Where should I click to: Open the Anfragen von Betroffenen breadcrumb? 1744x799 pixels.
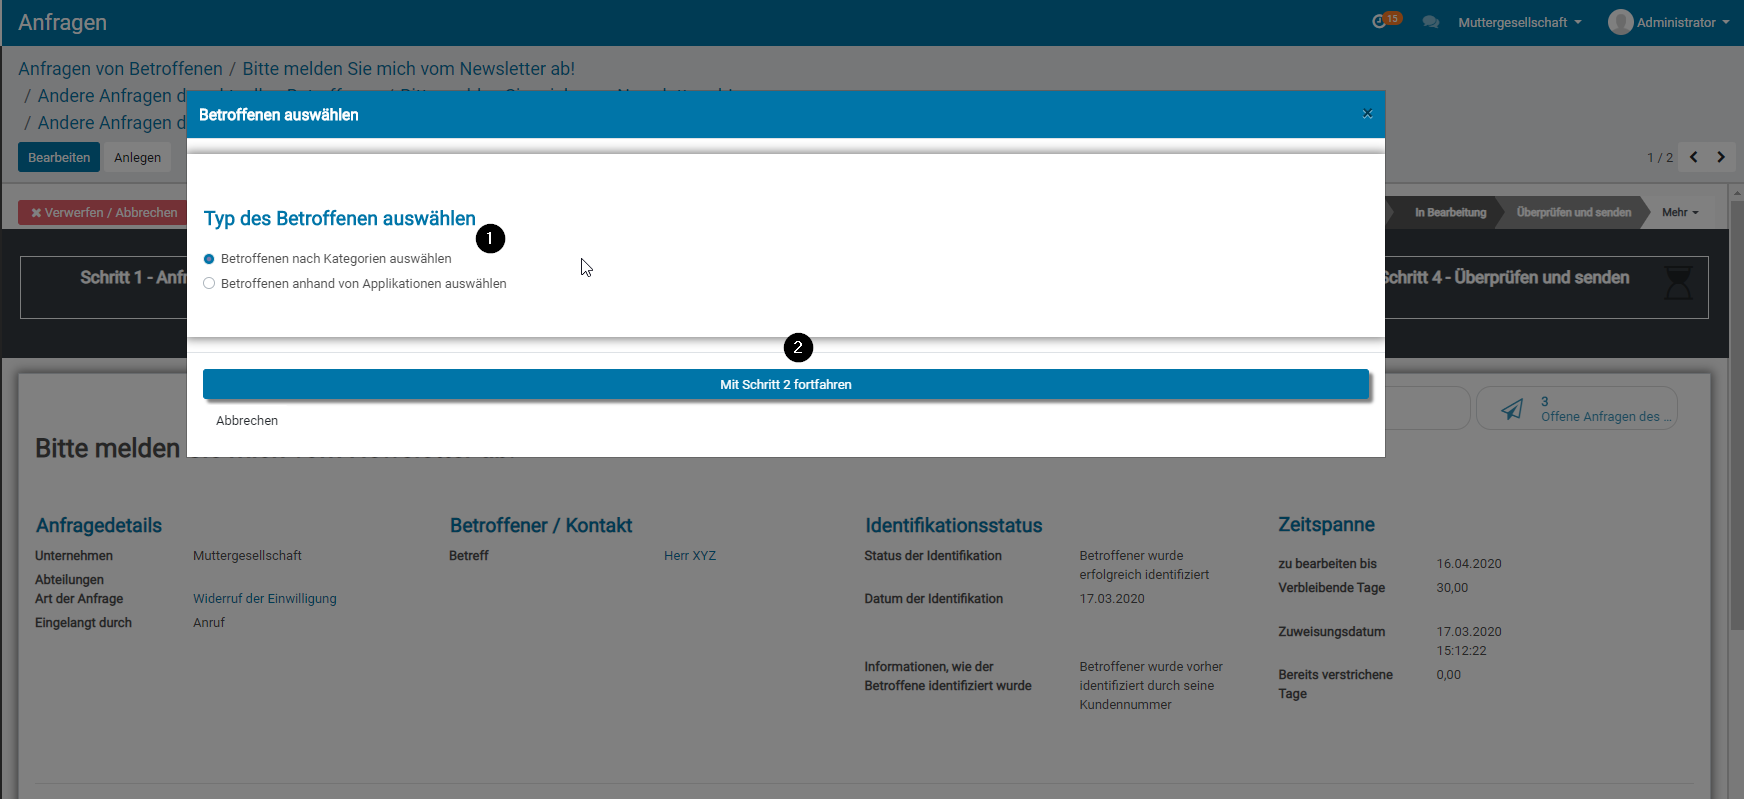click(120, 69)
